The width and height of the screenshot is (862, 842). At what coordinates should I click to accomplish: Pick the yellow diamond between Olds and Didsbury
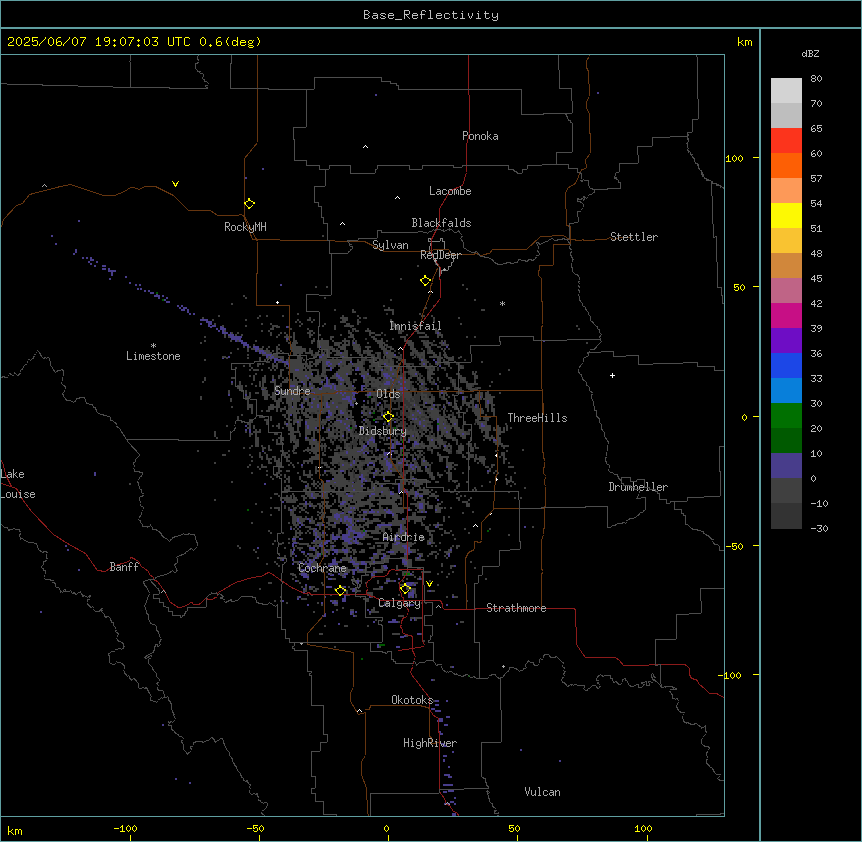[x=388, y=417]
